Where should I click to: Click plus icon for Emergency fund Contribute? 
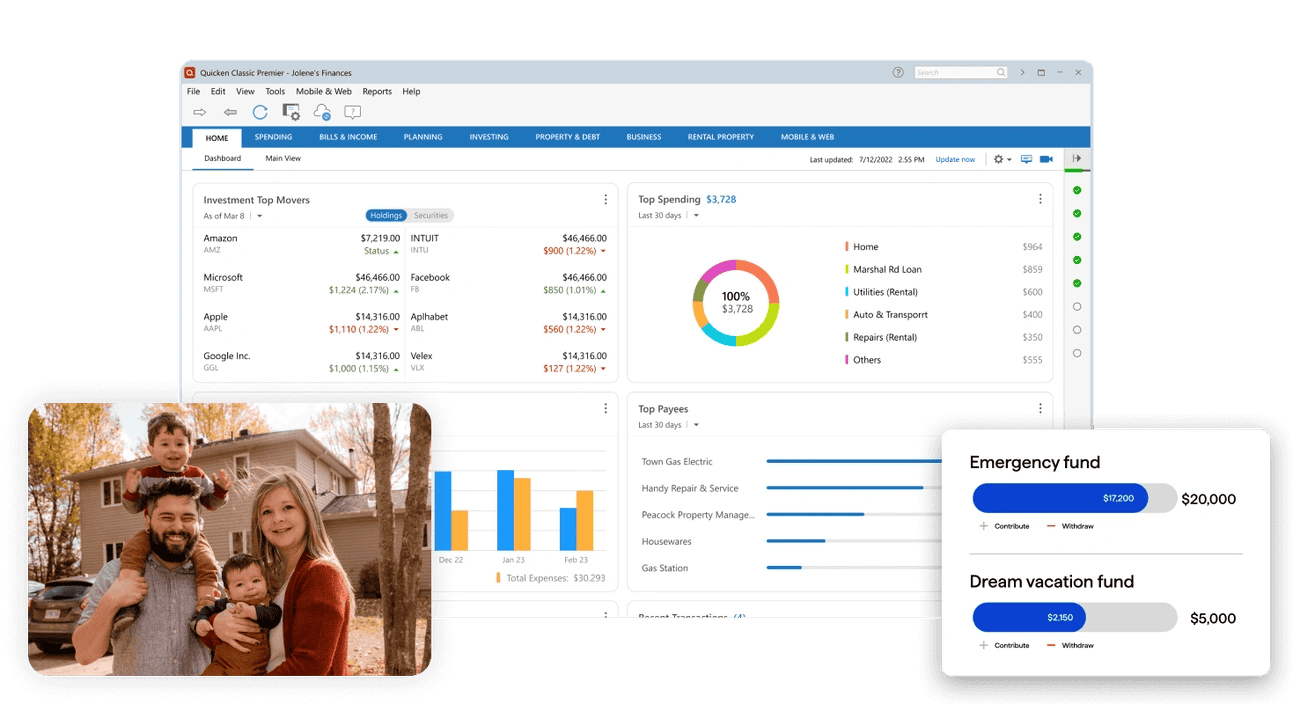[984, 526]
